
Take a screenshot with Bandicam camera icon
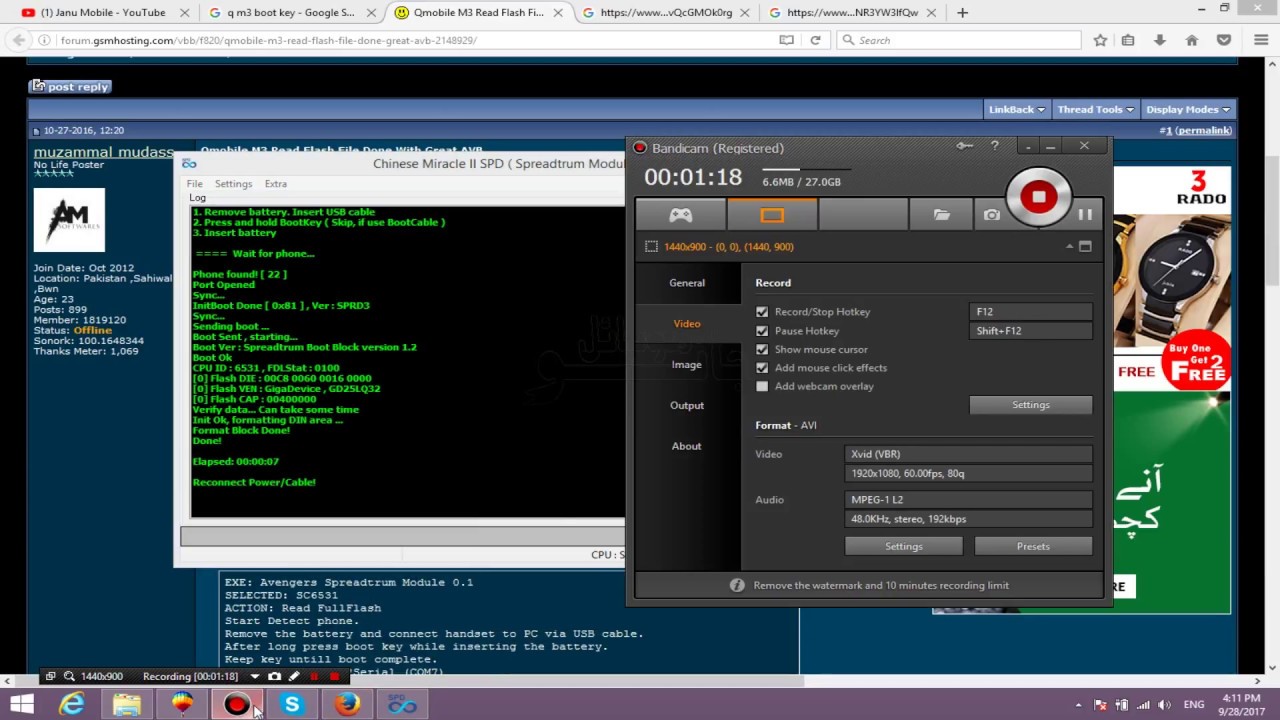point(991,215)
